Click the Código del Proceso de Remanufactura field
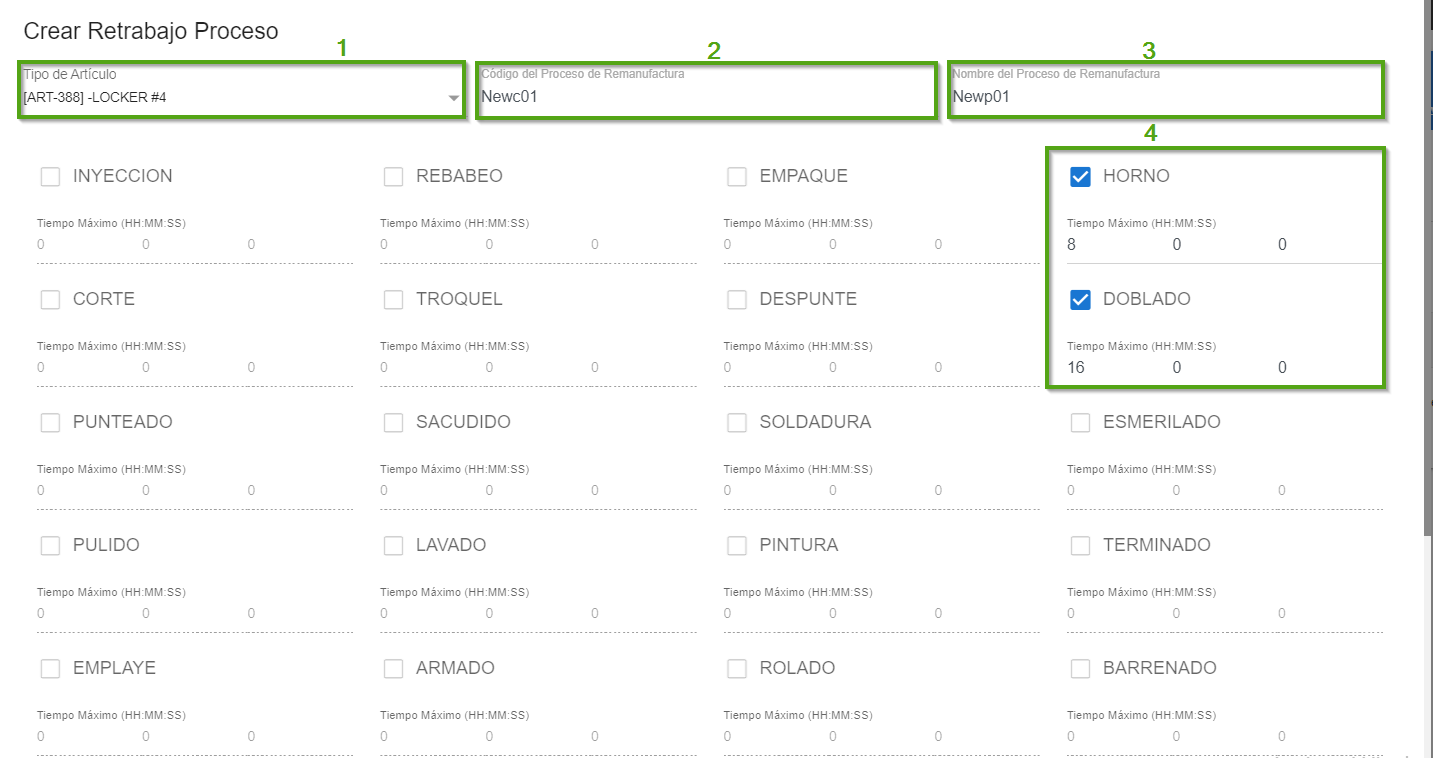This screenshot has width=1433, height=758. (705, 98)
